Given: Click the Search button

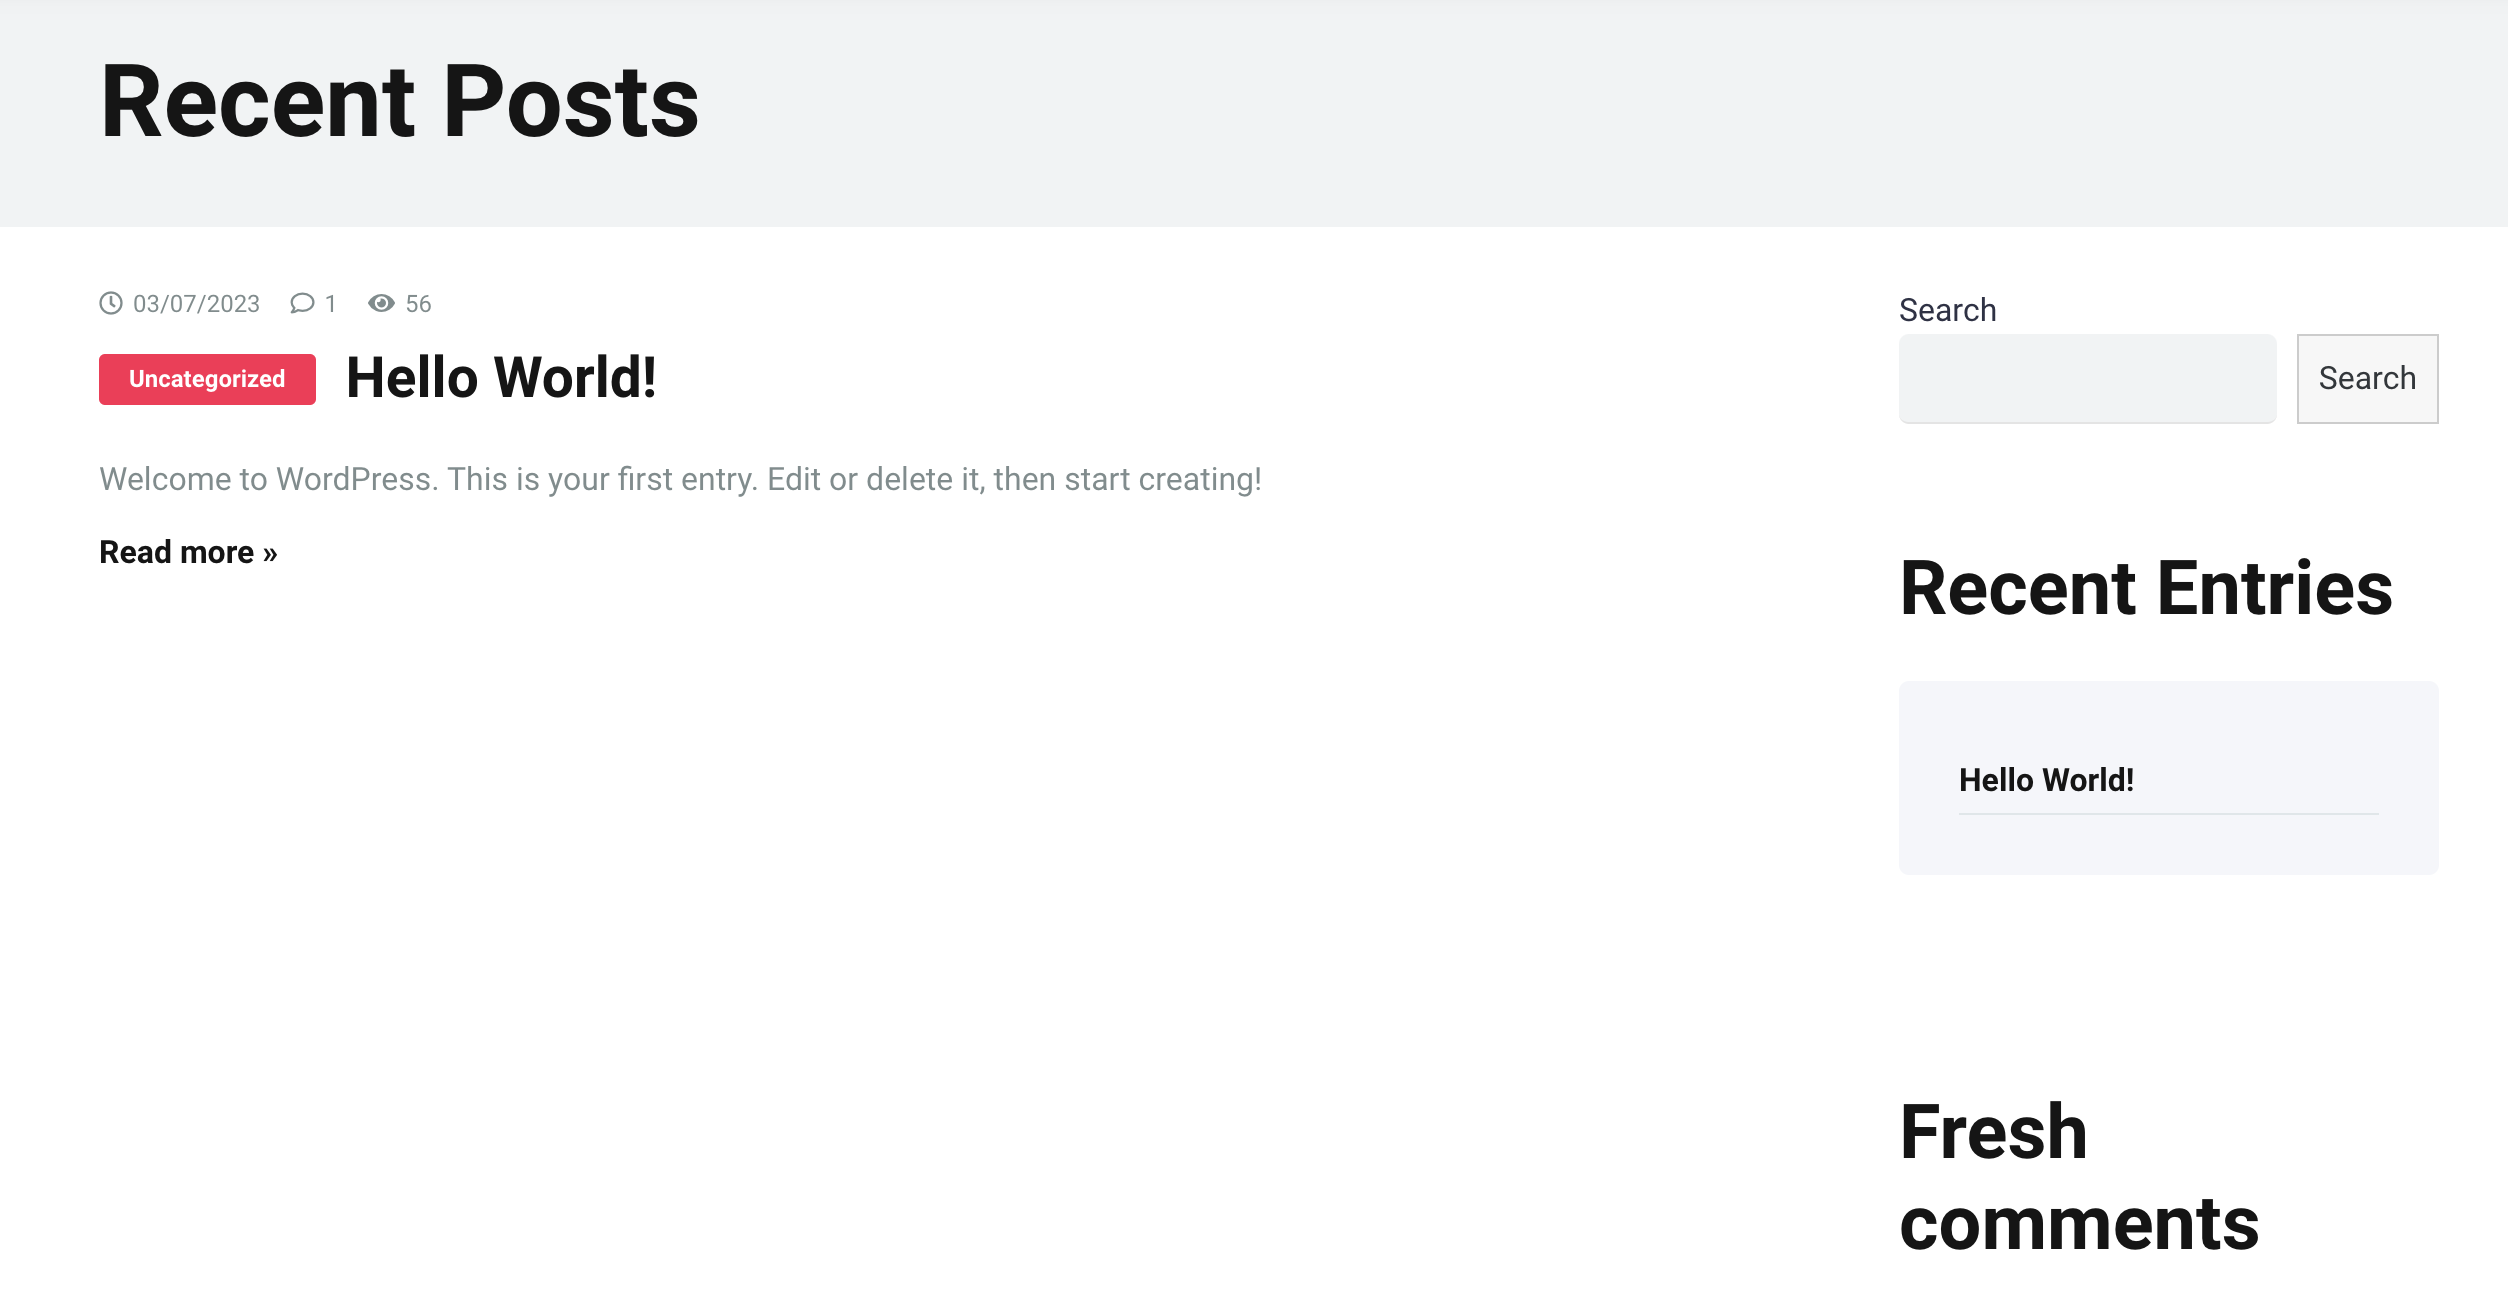Looking at the screenshot, I should [2367, 379].
